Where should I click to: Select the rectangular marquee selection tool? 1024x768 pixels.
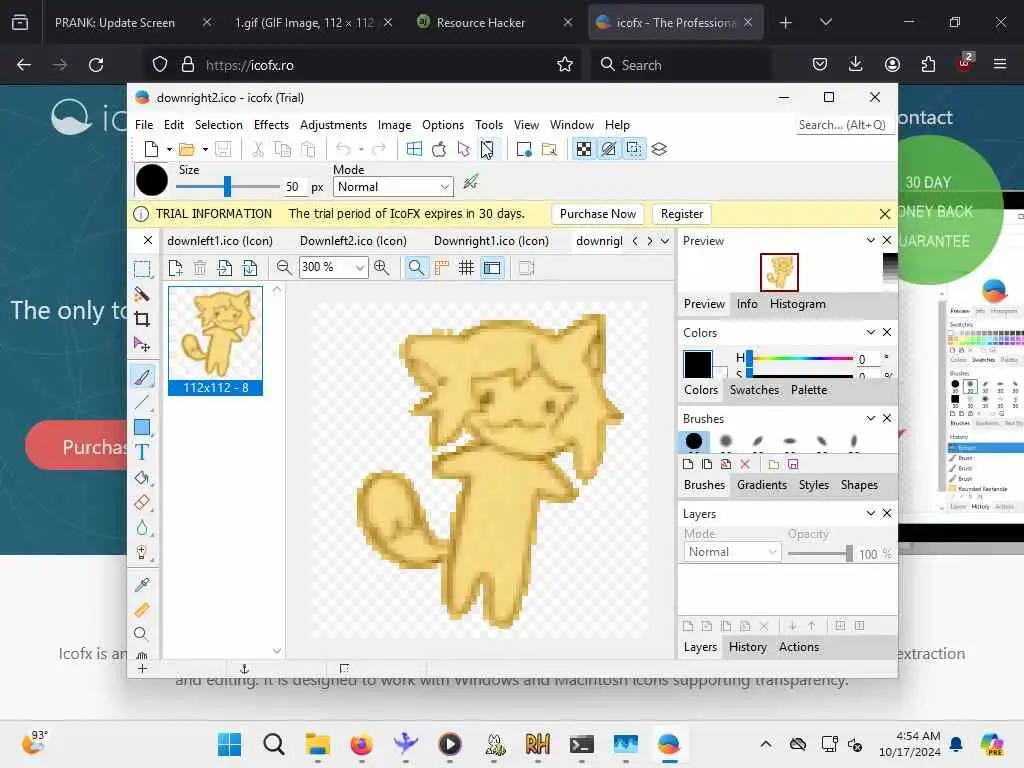point(142,269)
